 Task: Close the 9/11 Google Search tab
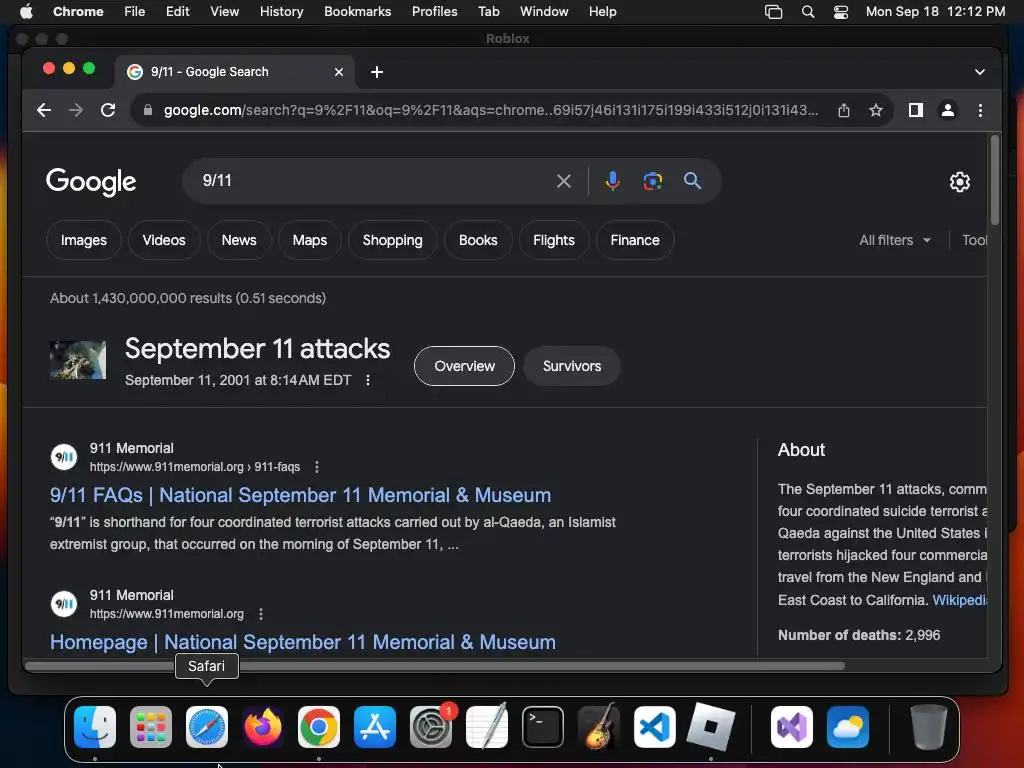[339, 72]
